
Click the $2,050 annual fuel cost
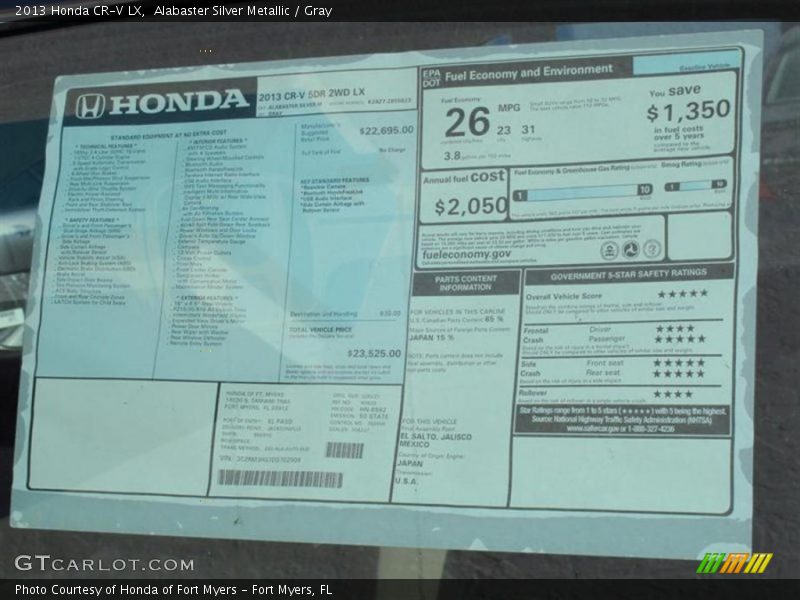point(471,206)
